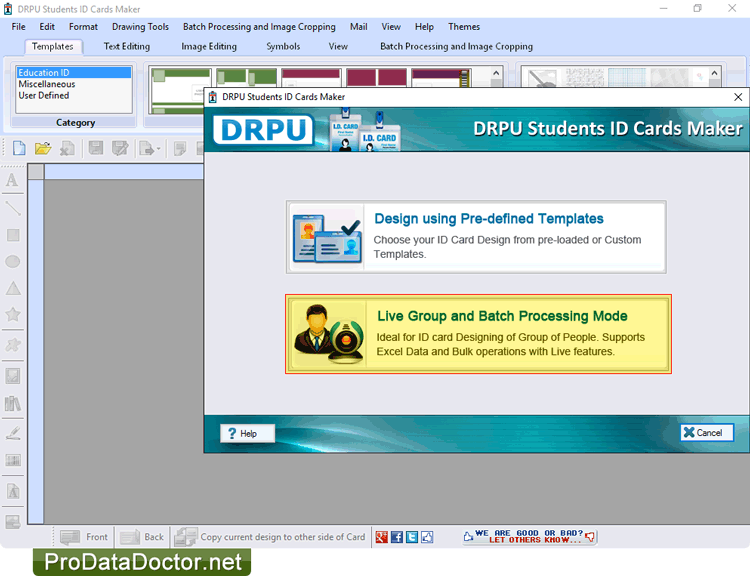750x576 pixels.
Task: Open the Edit menu
Action: (47, 27)
